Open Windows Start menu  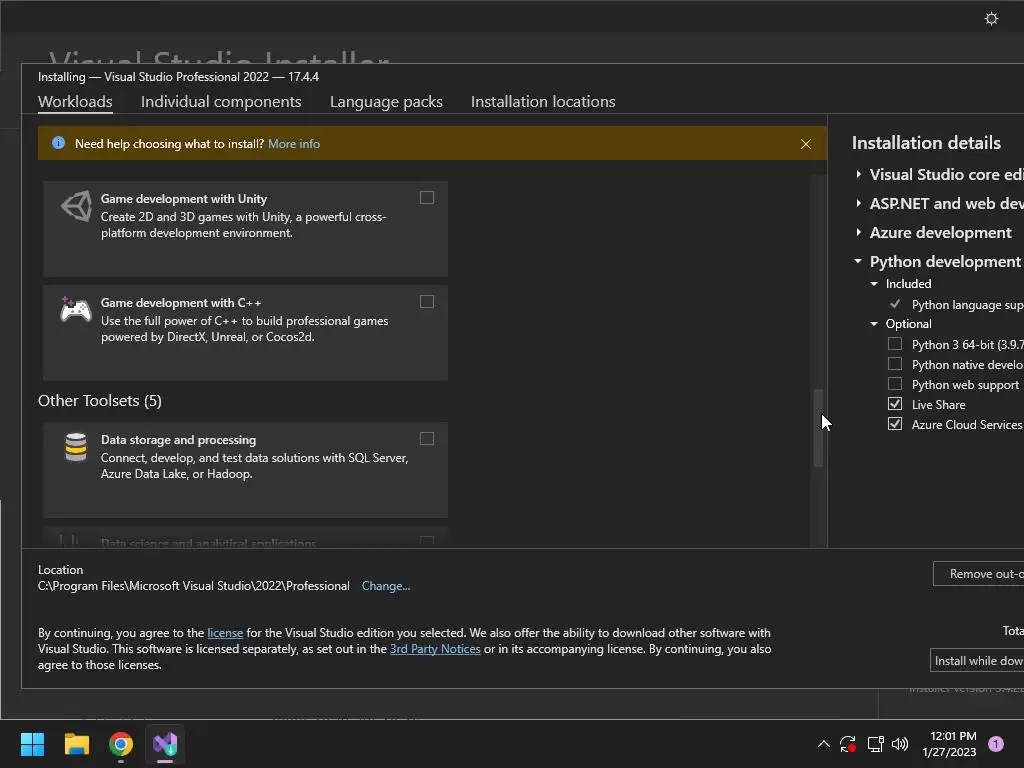(x=32, y=744)
